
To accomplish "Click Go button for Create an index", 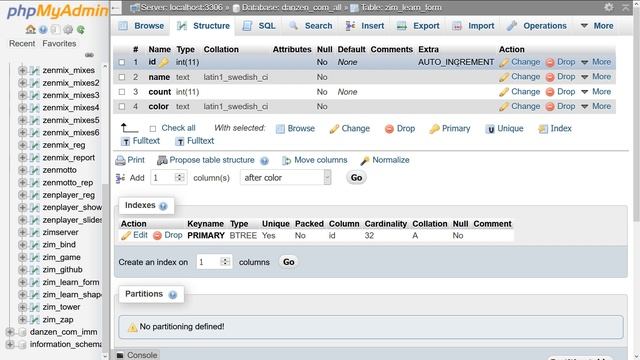I will pos(289,262).
